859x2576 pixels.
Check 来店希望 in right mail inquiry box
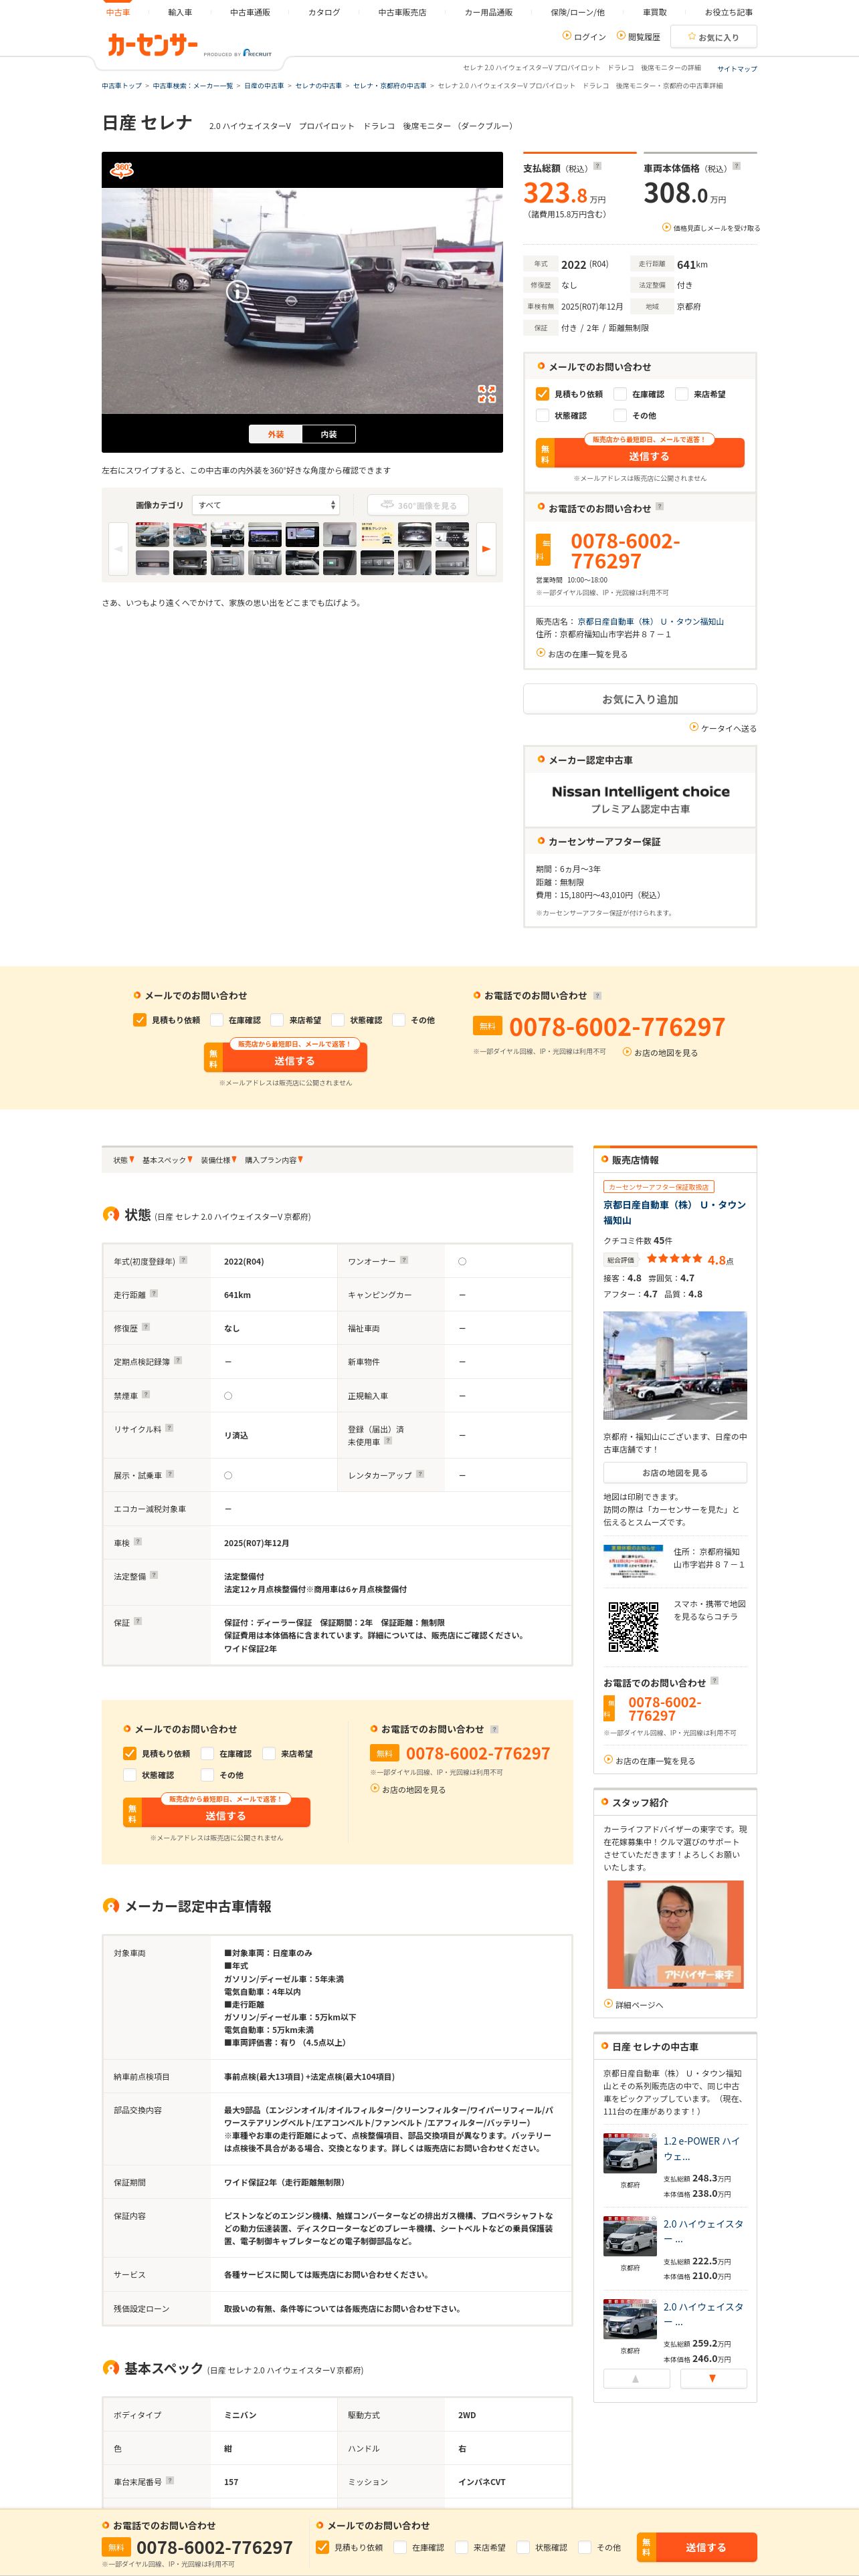[x=682, y=394]
